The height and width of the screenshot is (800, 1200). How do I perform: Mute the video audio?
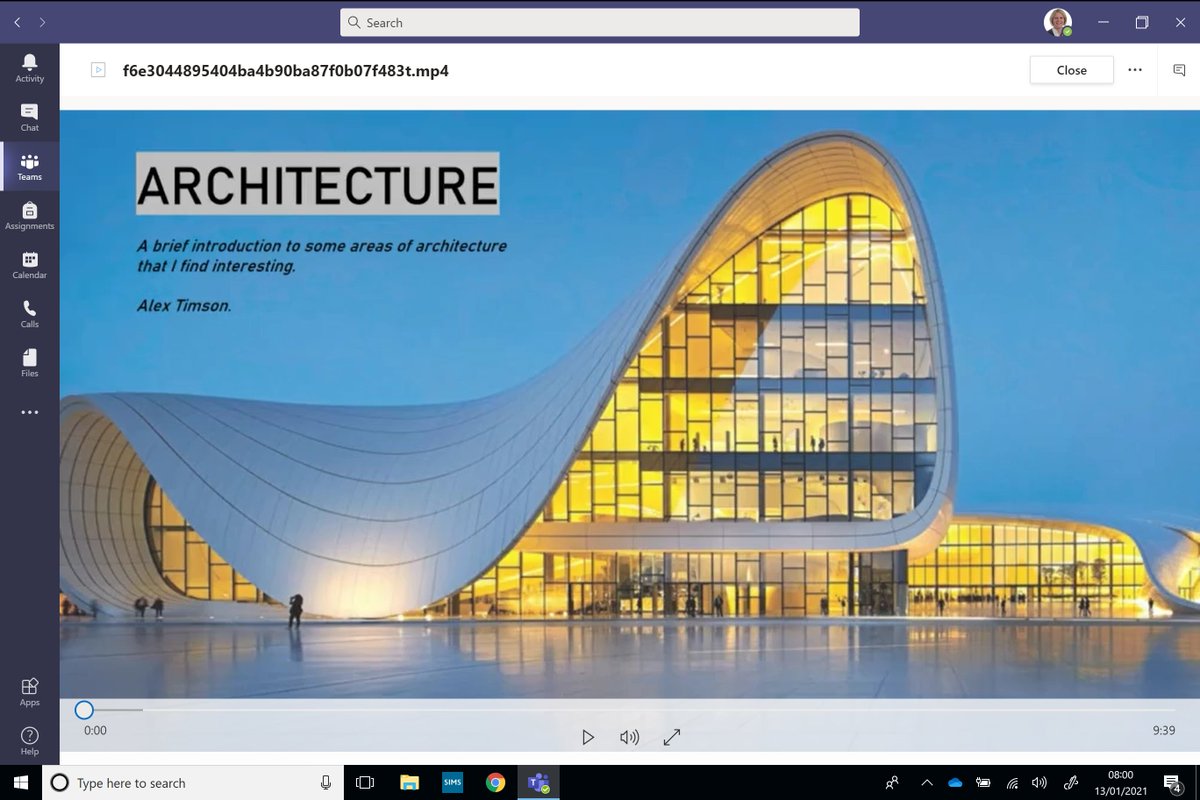click(629, 737)
